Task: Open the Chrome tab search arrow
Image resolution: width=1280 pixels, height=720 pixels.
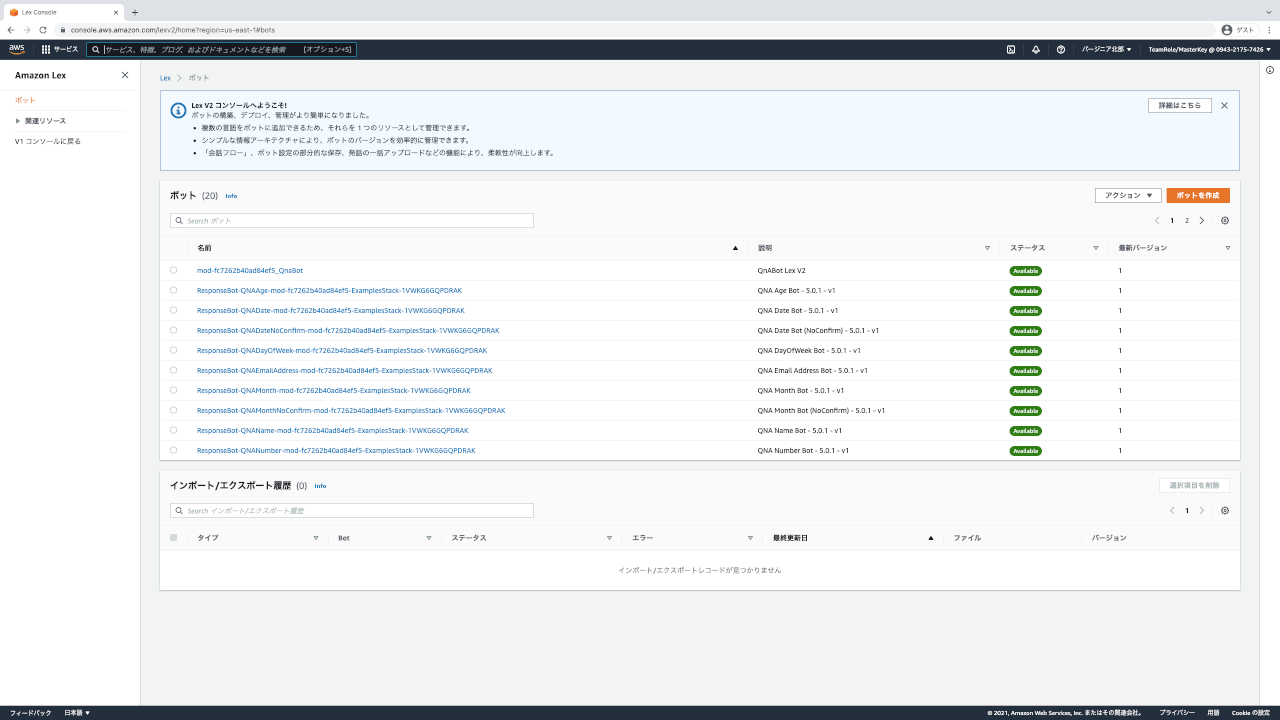Action: (x=1269, y=12)
